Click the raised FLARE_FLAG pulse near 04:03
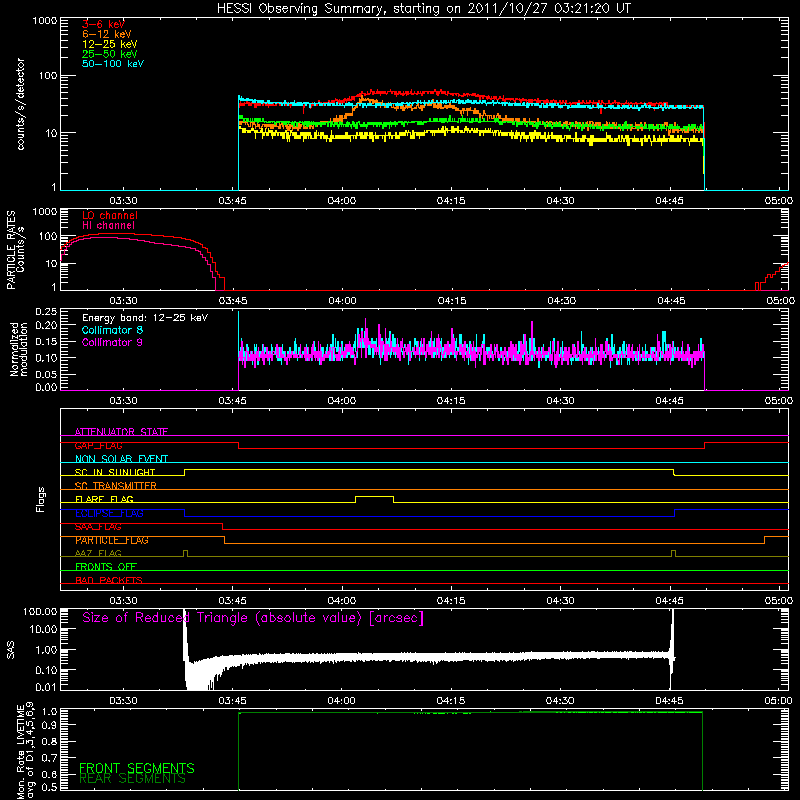The image size is (800, 800). click(374, 497)
